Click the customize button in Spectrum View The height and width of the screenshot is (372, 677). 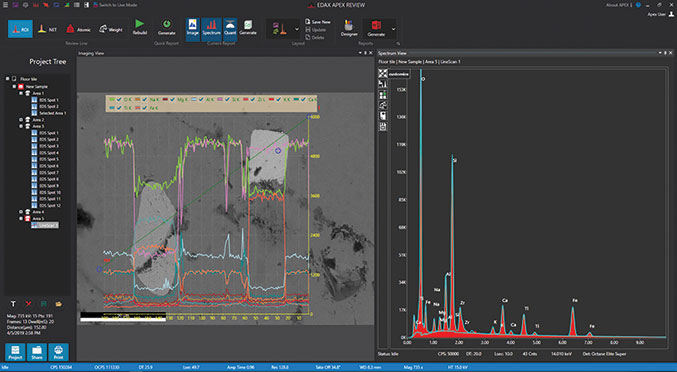pyautogui.click(x=399, y=74)
